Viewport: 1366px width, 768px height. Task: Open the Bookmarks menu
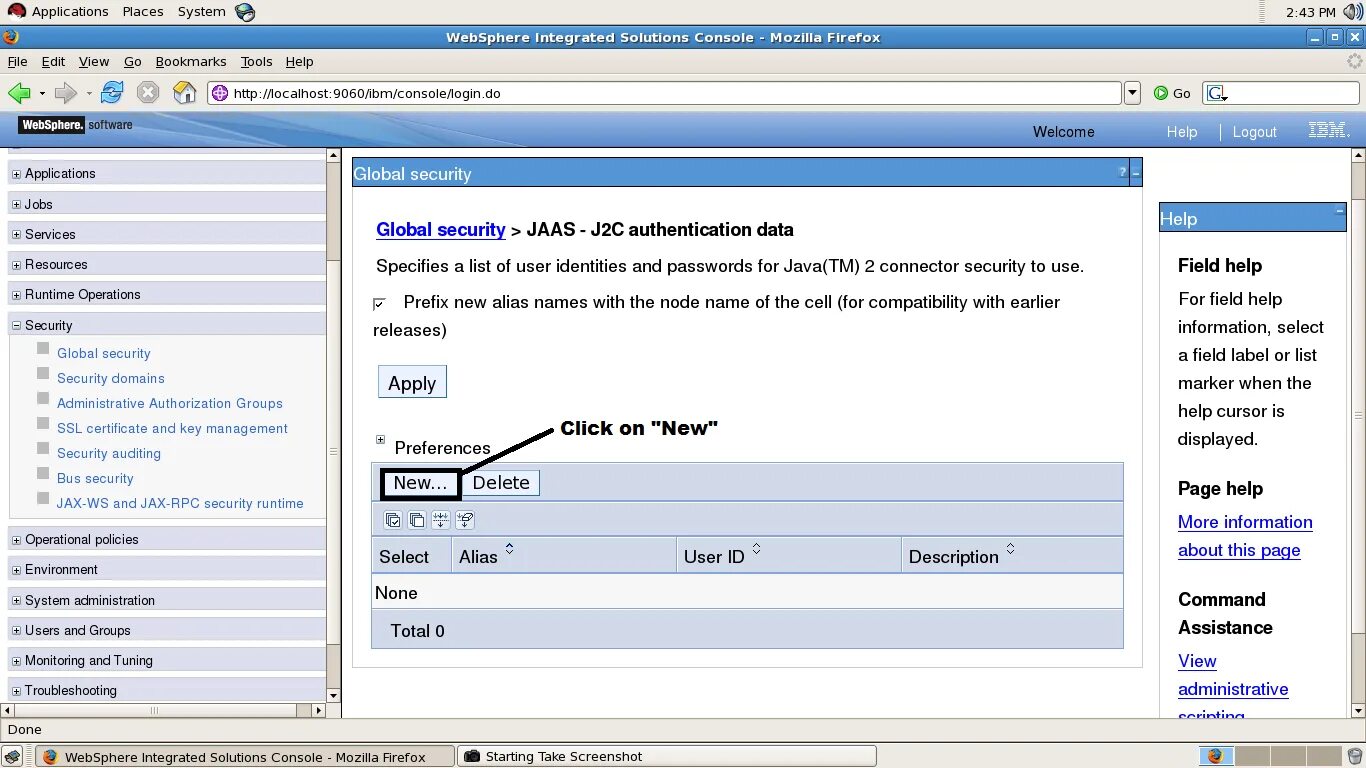pyautogui.click(x=191, y=61)
